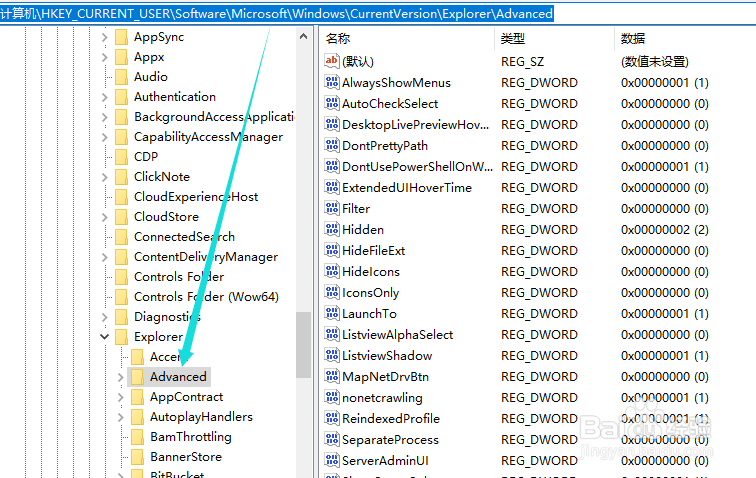This screenshot has width=756, height=478.
Task: Click the REG_SZ type cell
Action: pyautogui.click(x=522, y=62)
